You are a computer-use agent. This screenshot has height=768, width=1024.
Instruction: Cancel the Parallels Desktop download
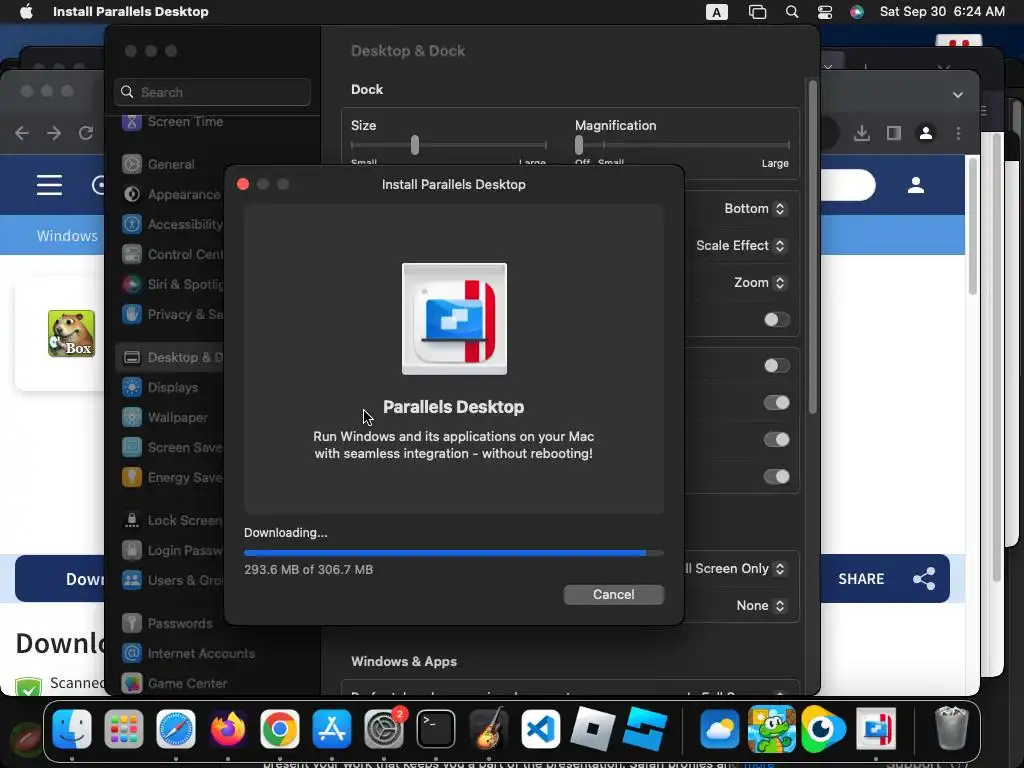click(613, 594)
